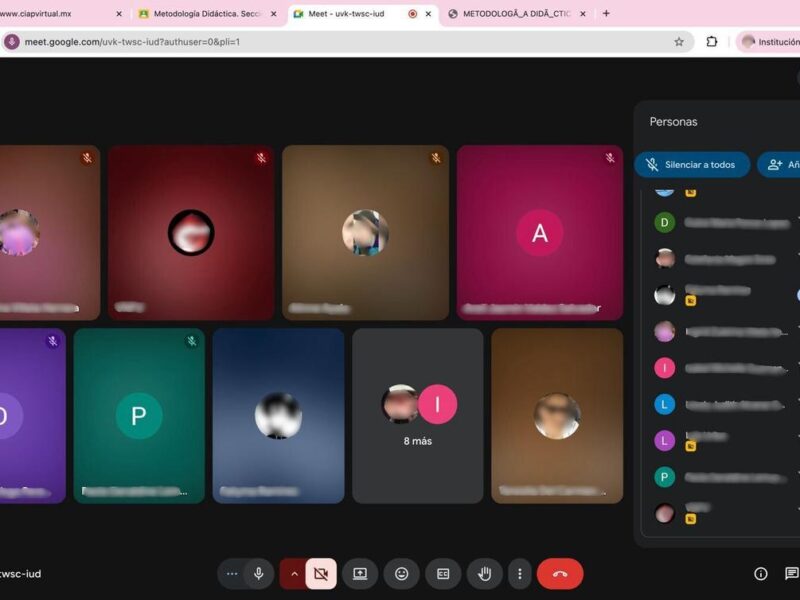Select the blue-gray participant tile with black-and-white avatar
This screenshot has width=800, height=600.
point(278,416)
